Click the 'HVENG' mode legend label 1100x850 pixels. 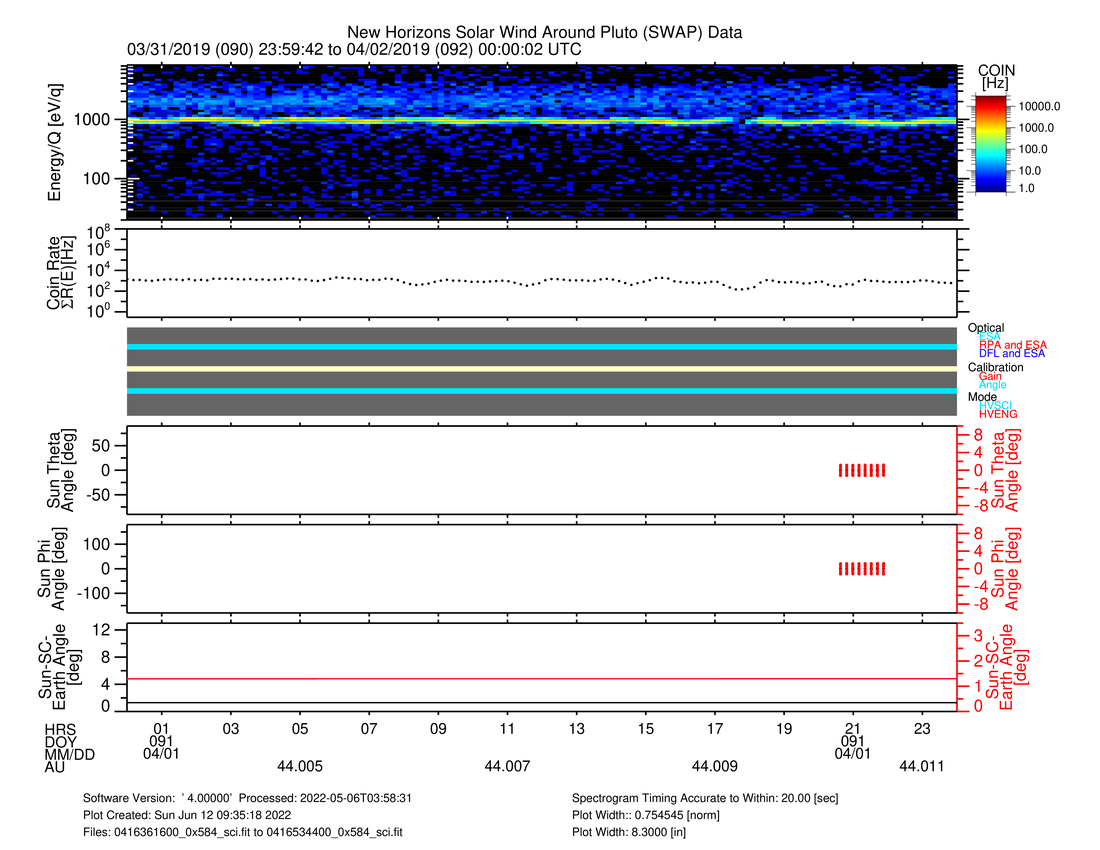[x=997, y=413]
